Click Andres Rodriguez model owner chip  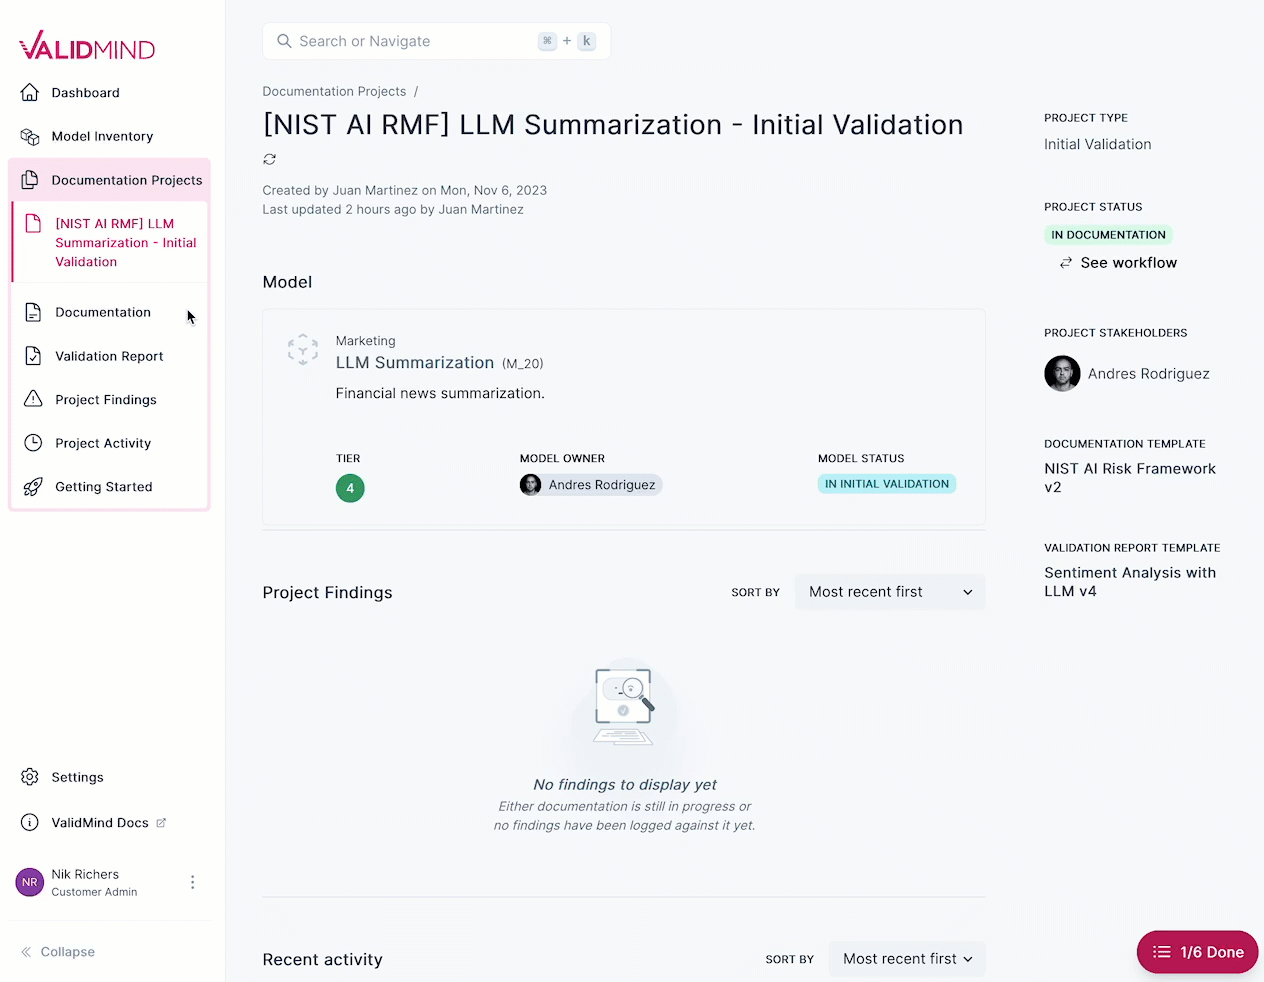click(591, 485)
